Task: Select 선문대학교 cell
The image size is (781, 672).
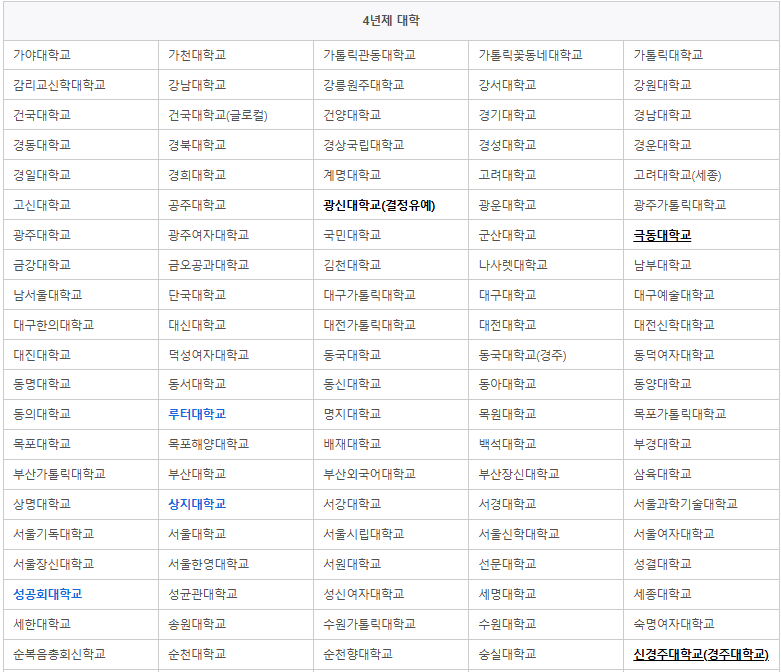Action: [x=546, y=564]
